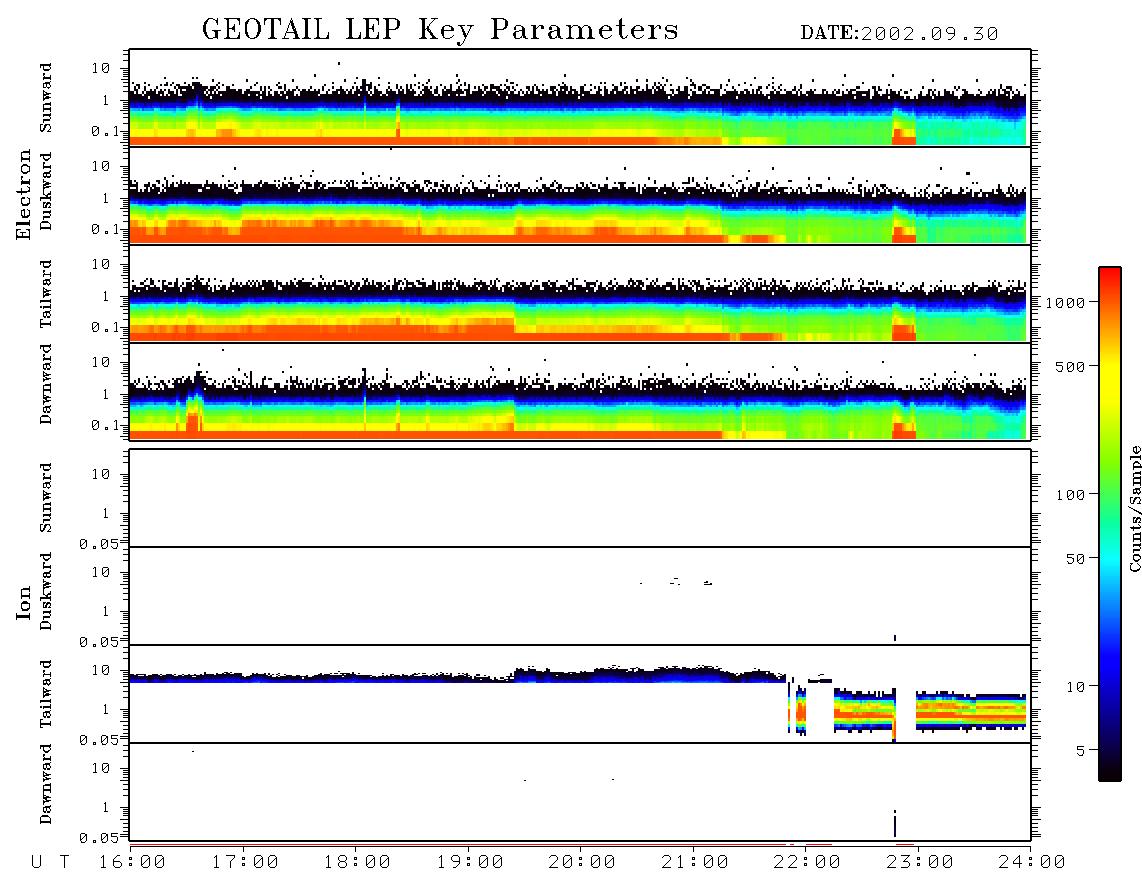Click the "17:00" time tick label
Screen dimensions: 1142x880
click(245, 862)
